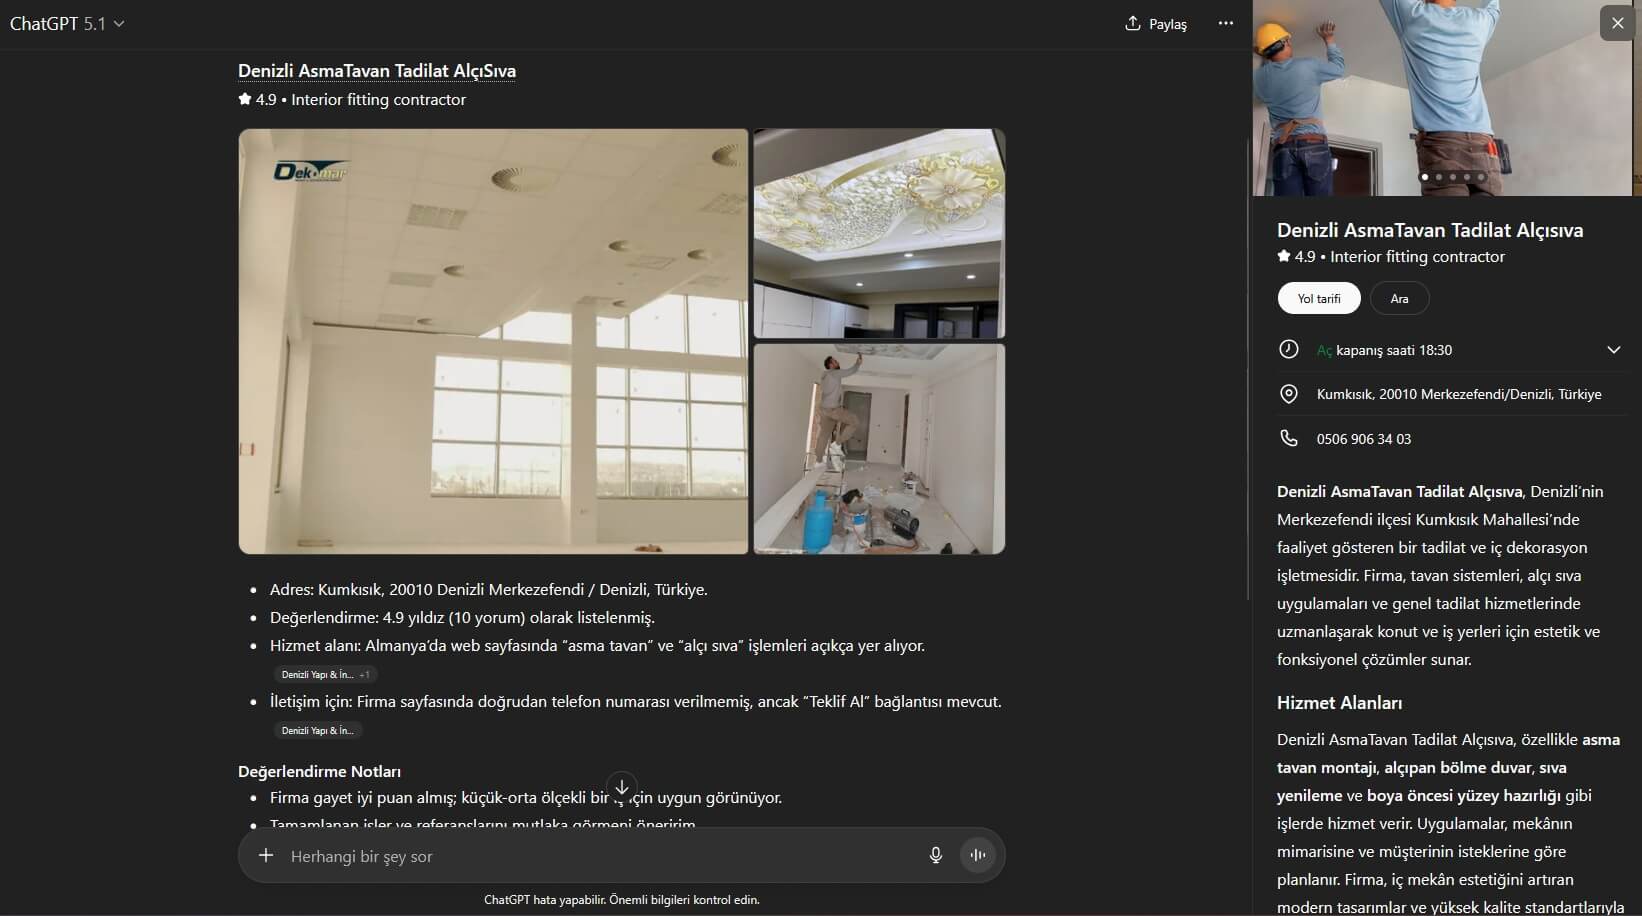This screenshot has height=916, width=1642.
Task: Expand the opening hours chevron
Action: click(x=1613, y=350)
